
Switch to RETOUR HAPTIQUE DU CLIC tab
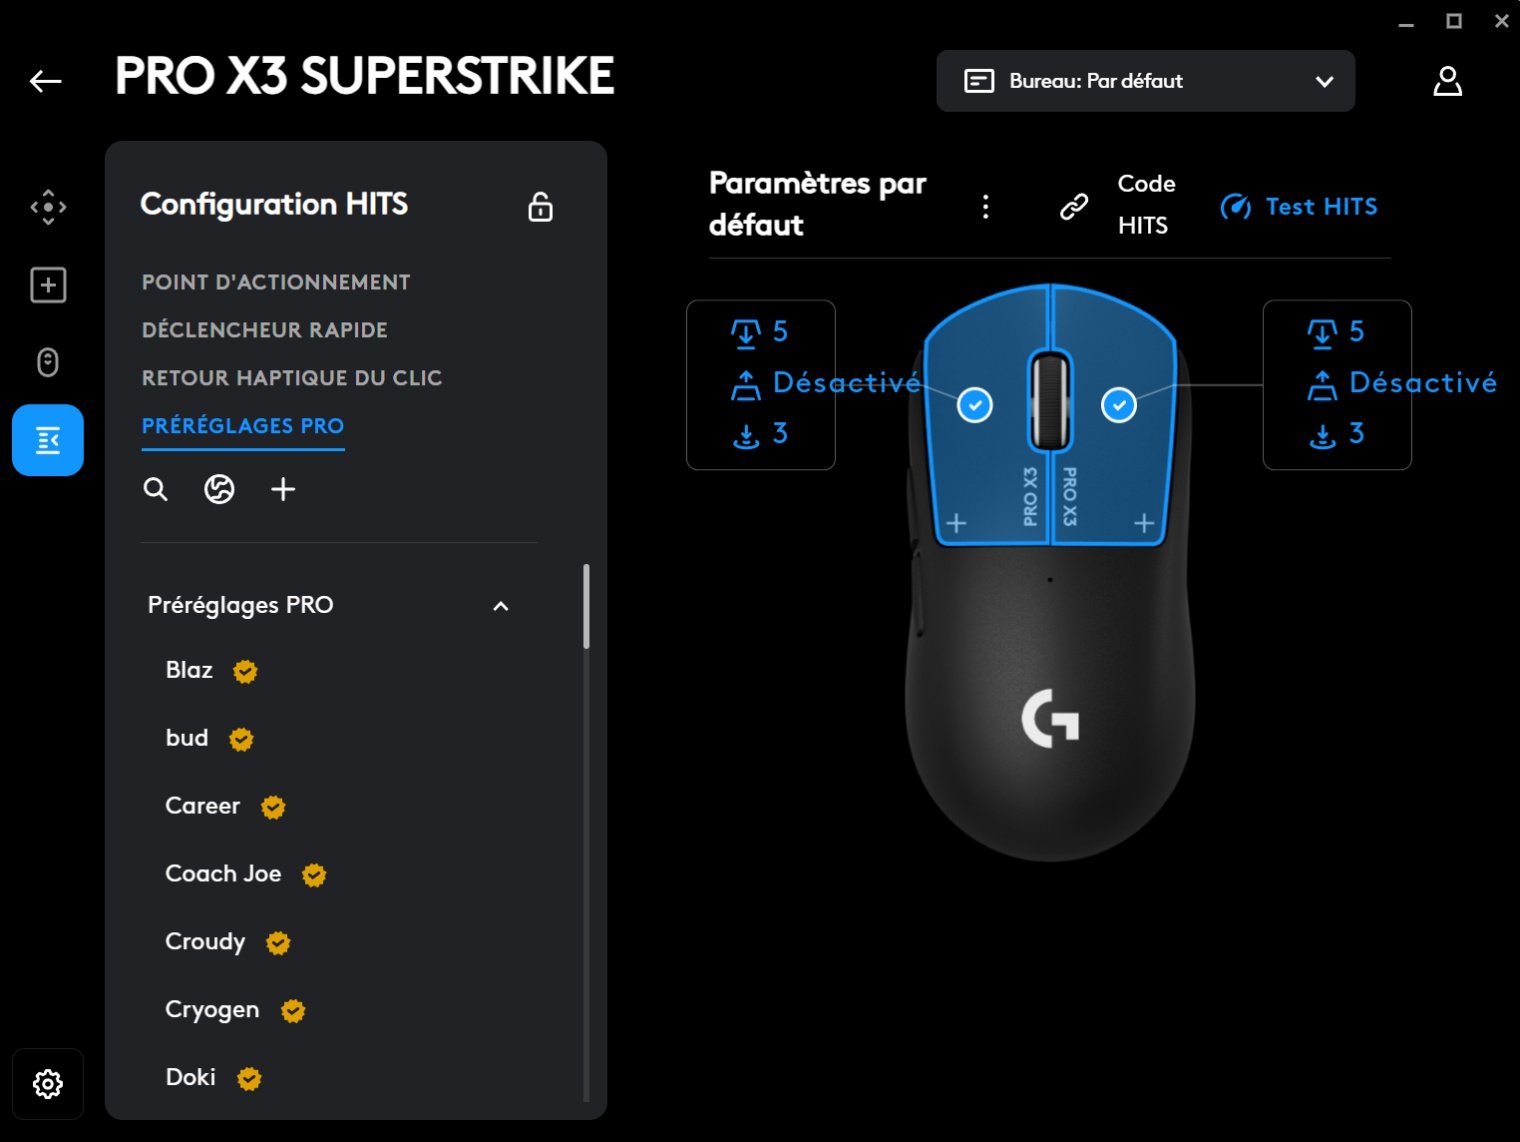pyautogui.click(x=292, y=378)
